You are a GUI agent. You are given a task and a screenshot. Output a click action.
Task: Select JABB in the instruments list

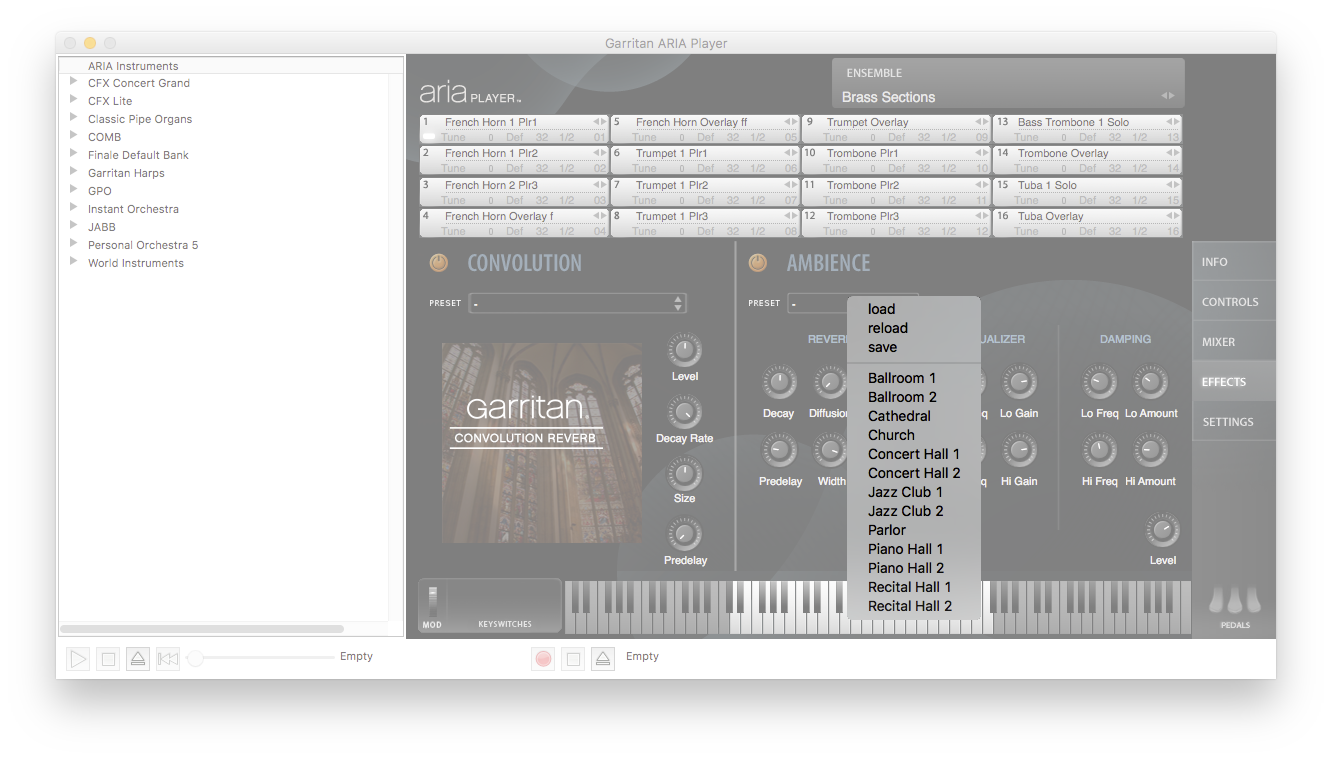[102, 226]
